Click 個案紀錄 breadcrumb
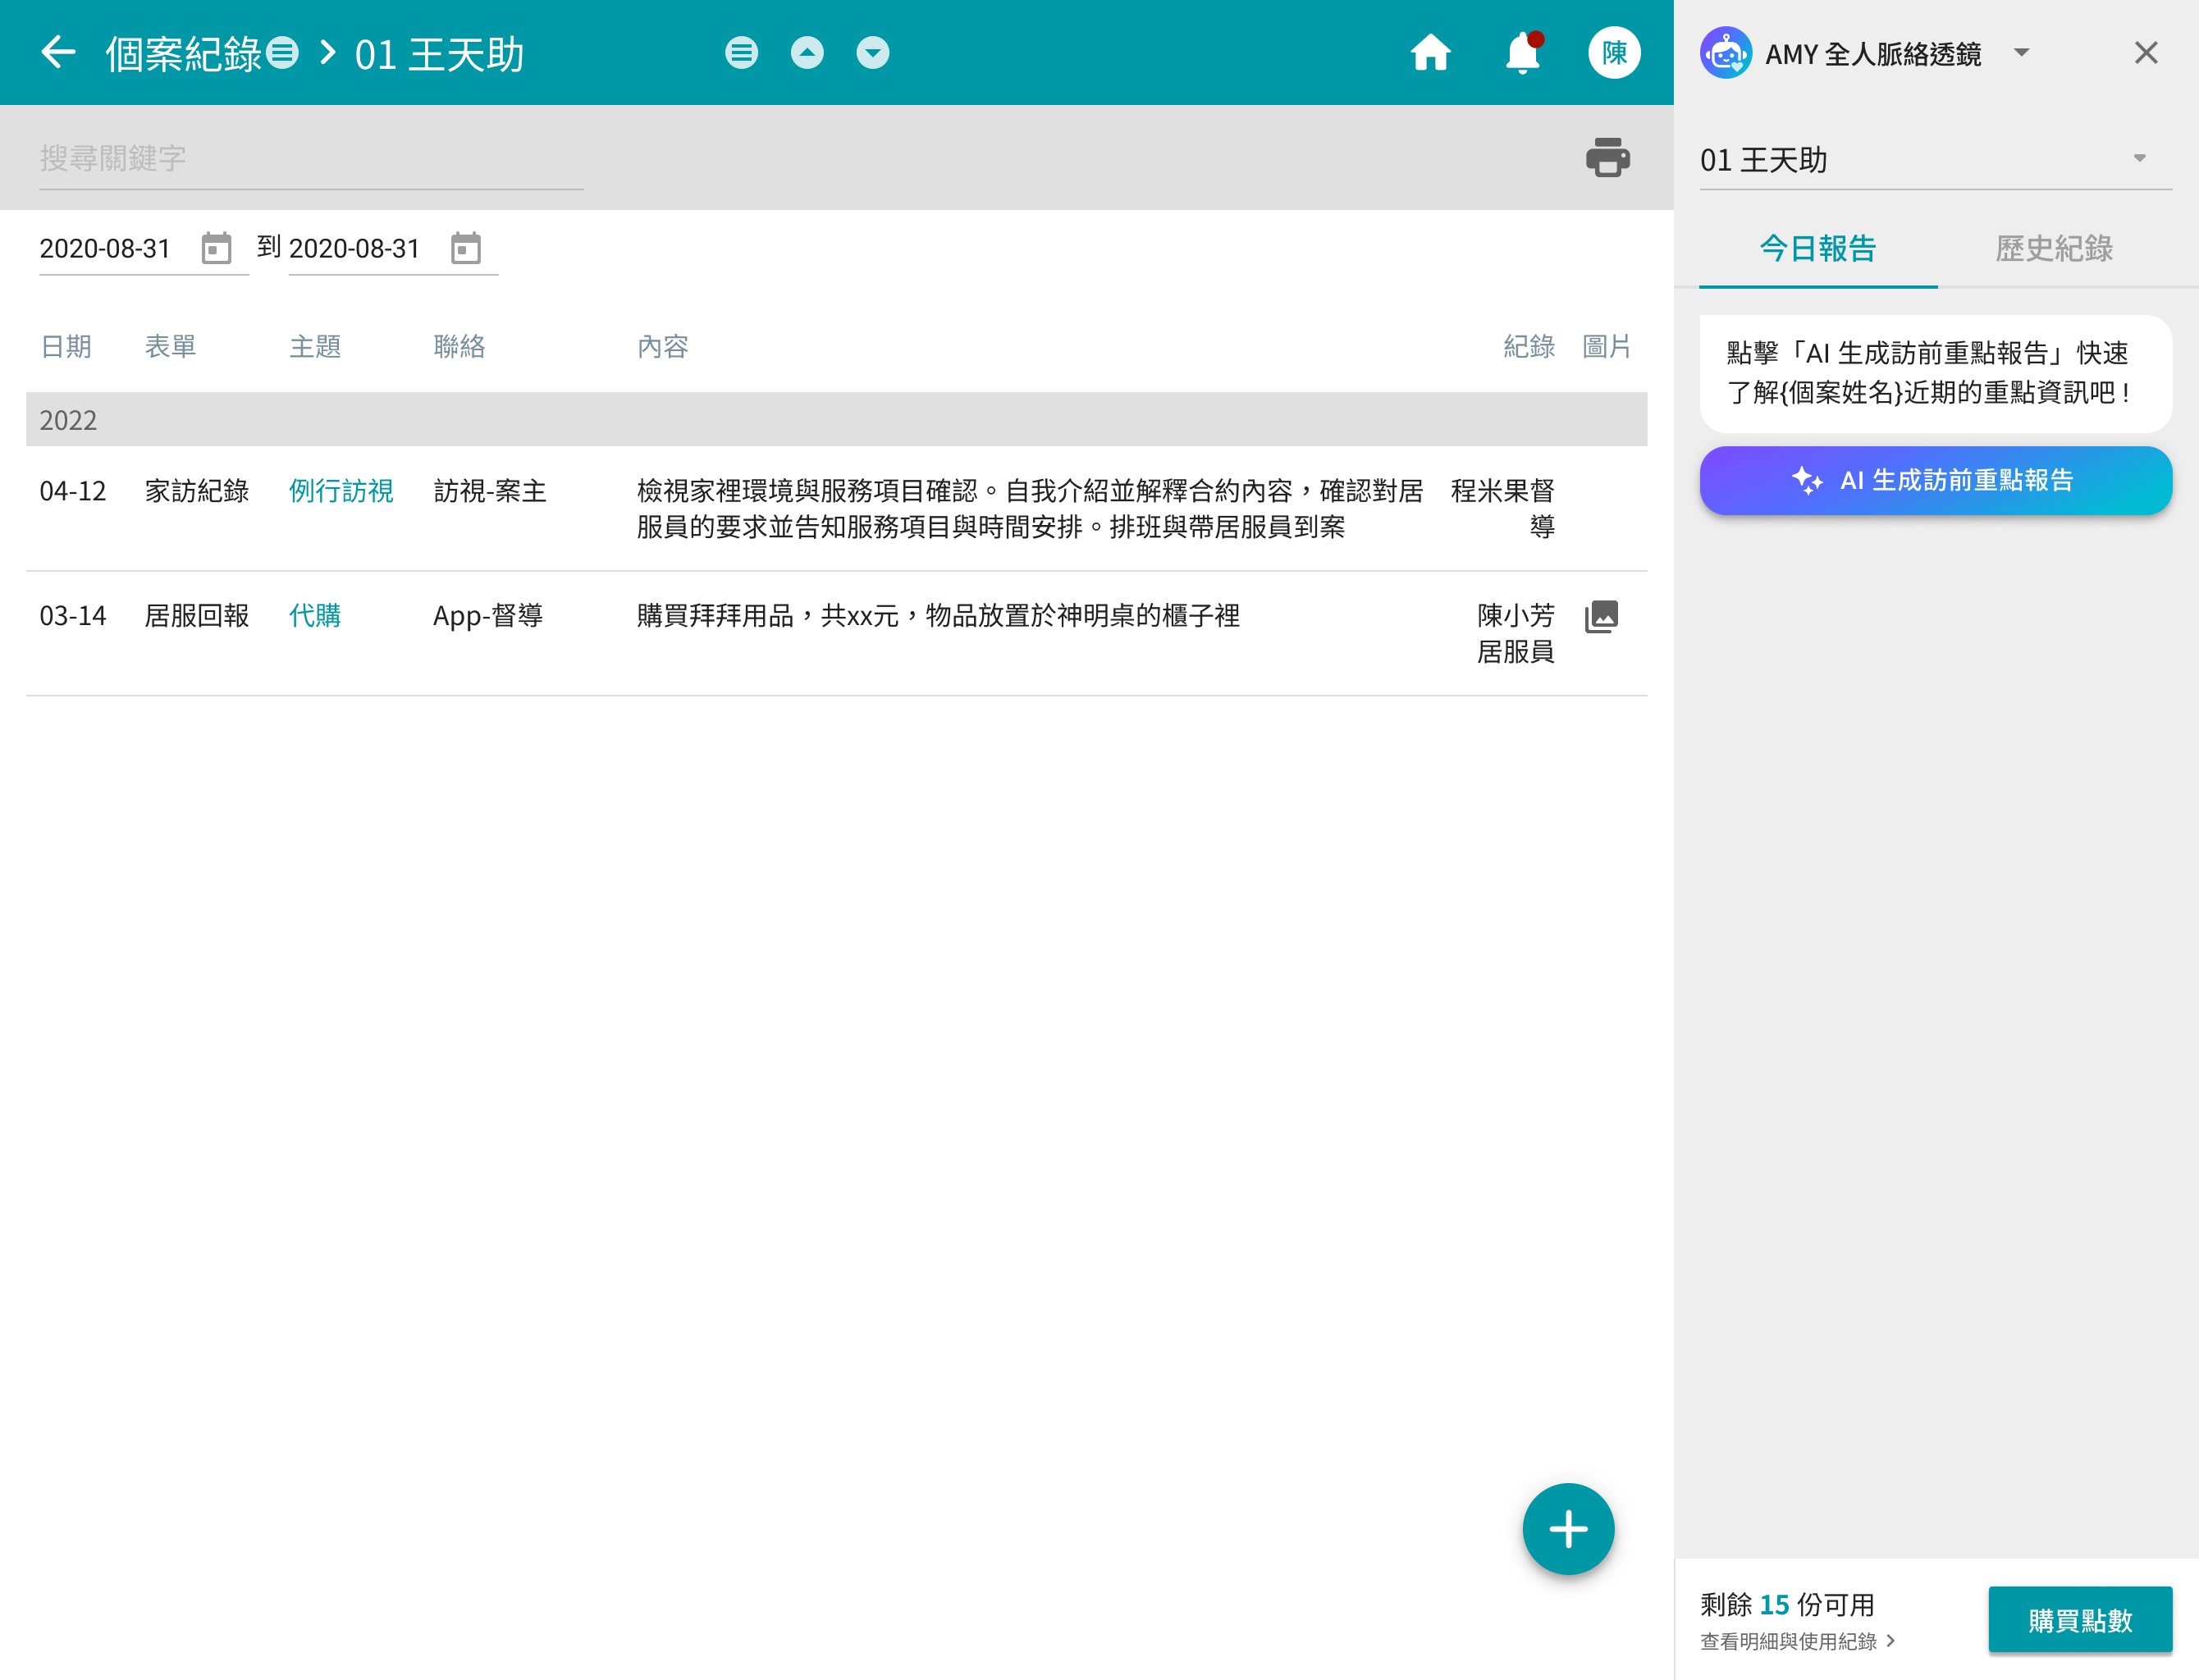The height and width of the screenshot is (1680, 2199). coord(183,53)
